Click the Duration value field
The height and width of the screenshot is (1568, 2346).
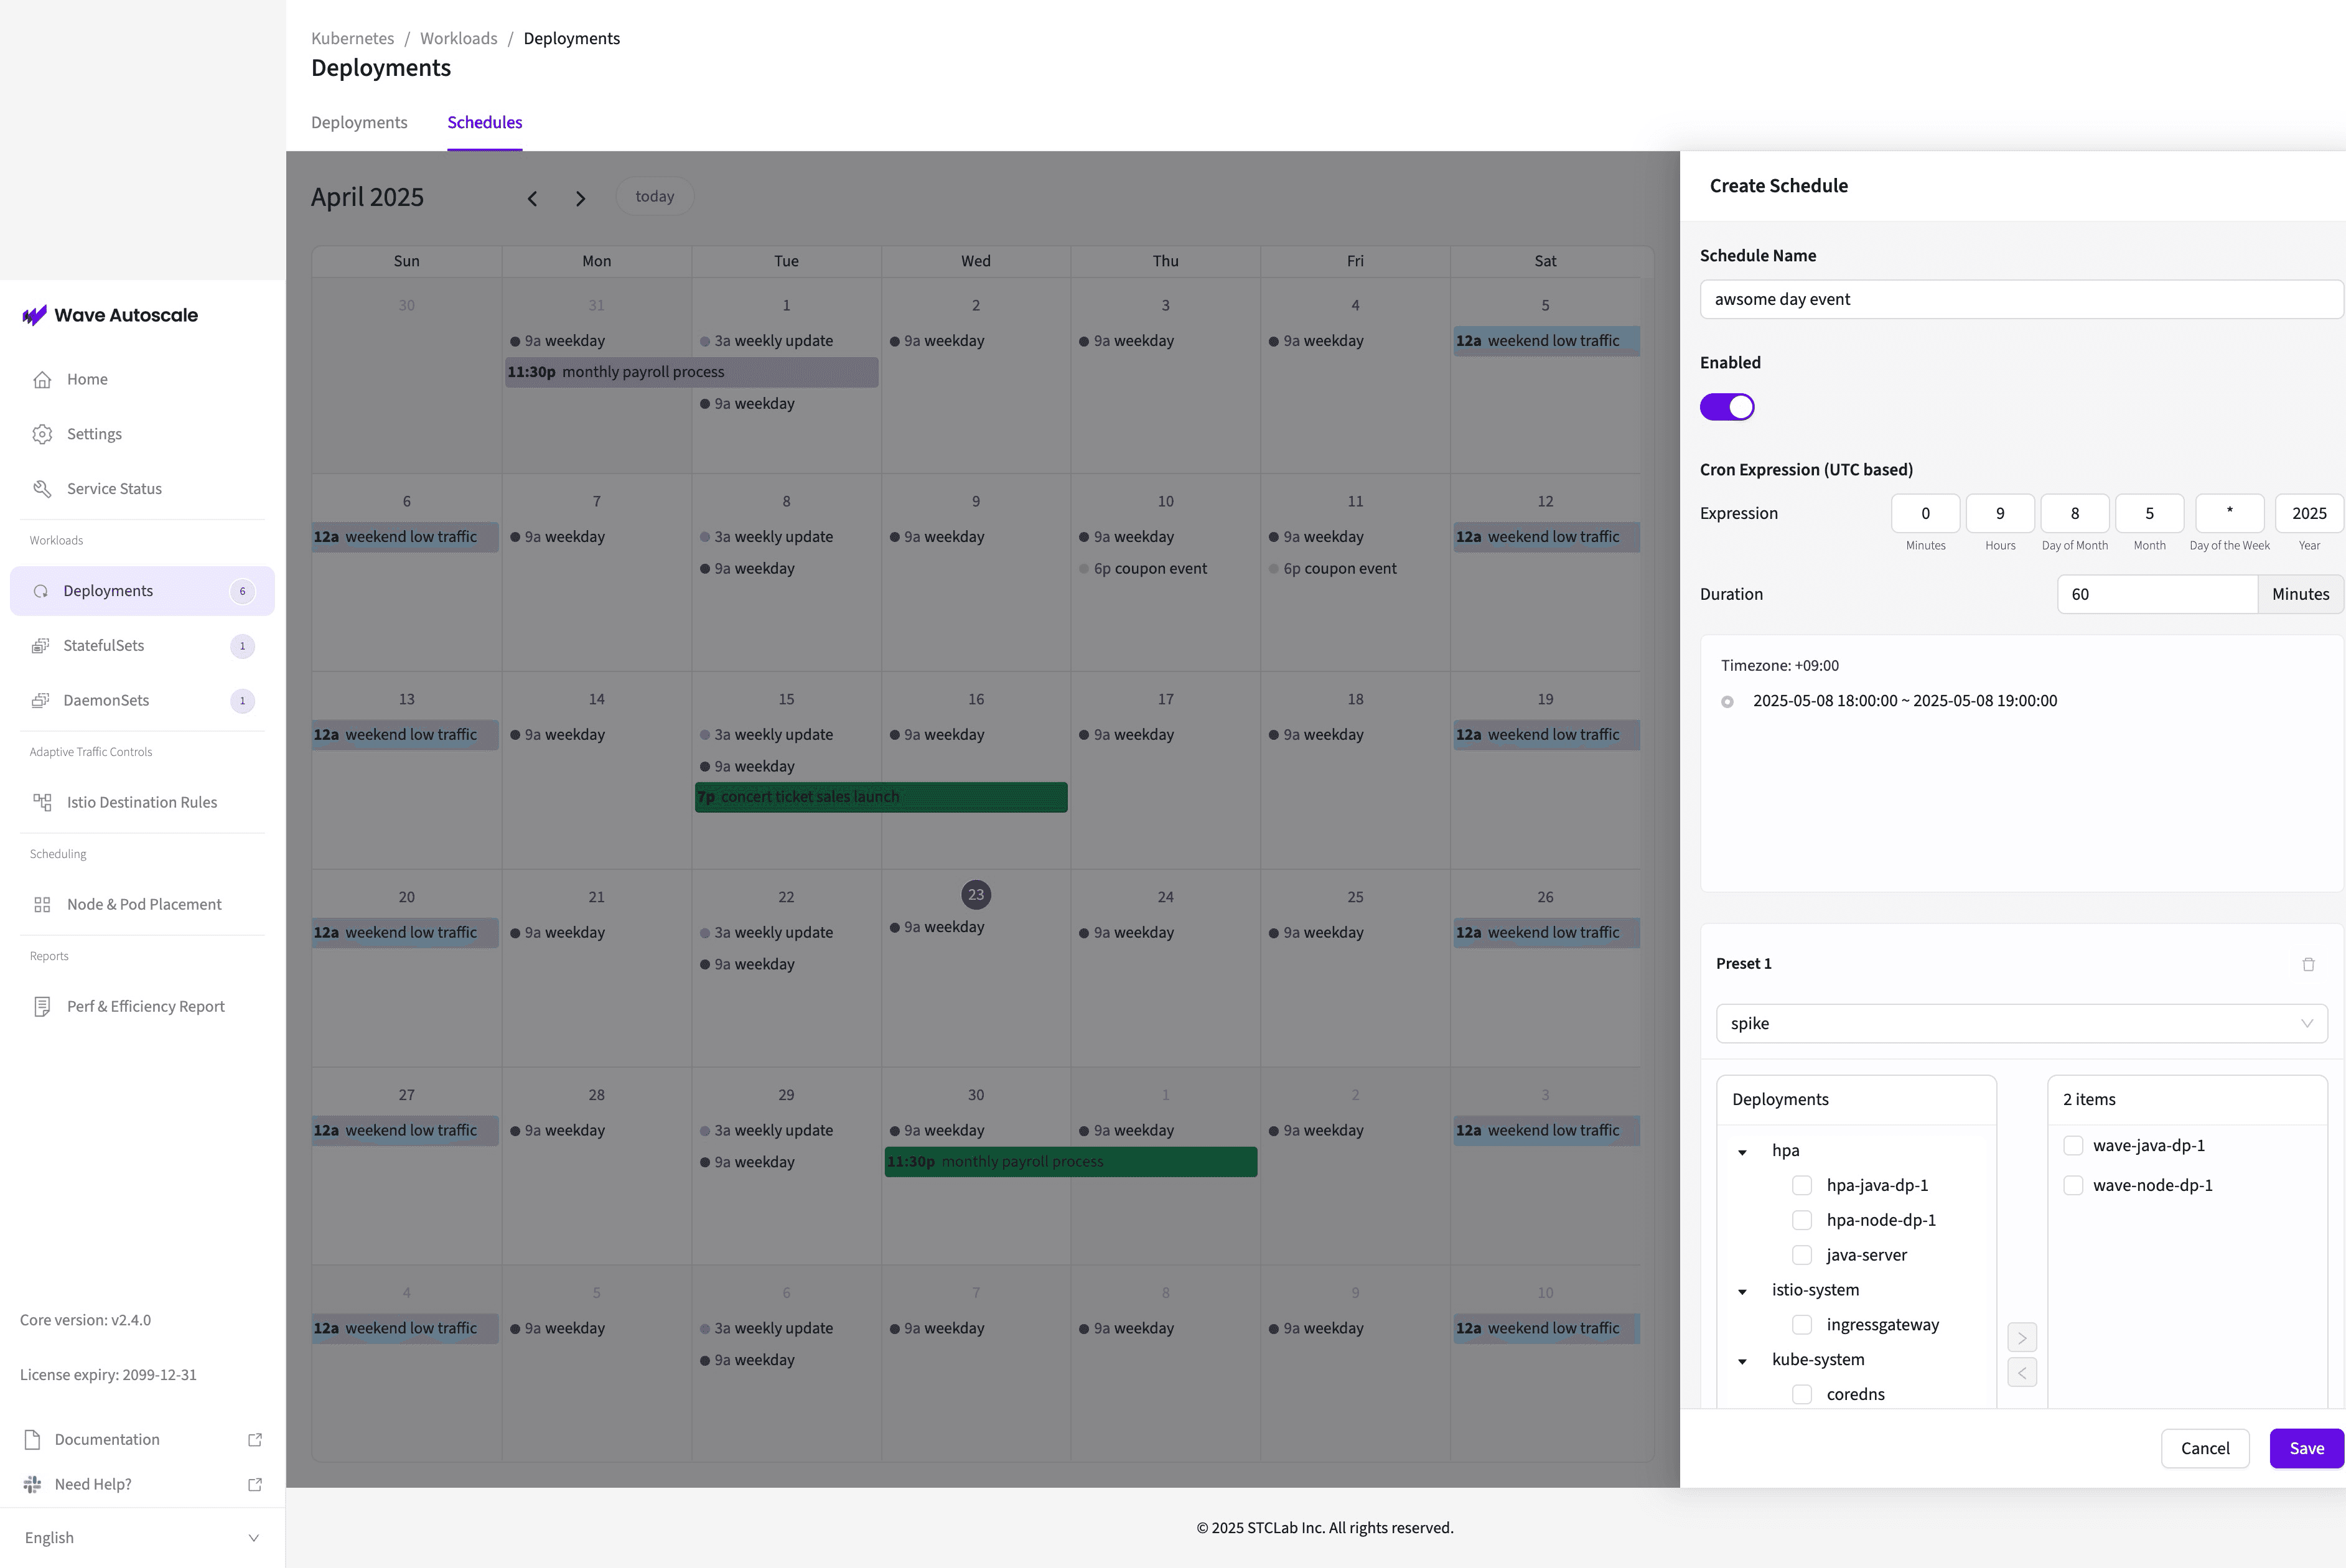coord(2157,594)
